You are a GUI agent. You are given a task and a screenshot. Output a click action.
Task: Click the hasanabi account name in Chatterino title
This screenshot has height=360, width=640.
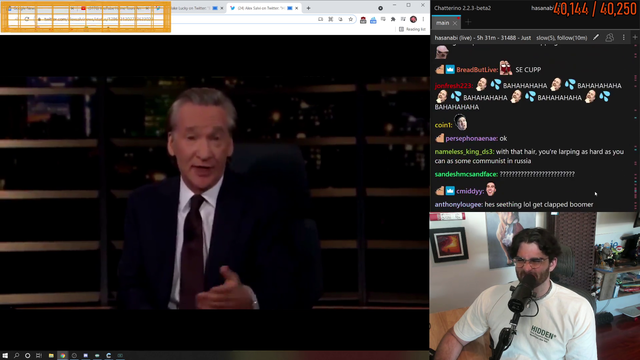[542, 8]
